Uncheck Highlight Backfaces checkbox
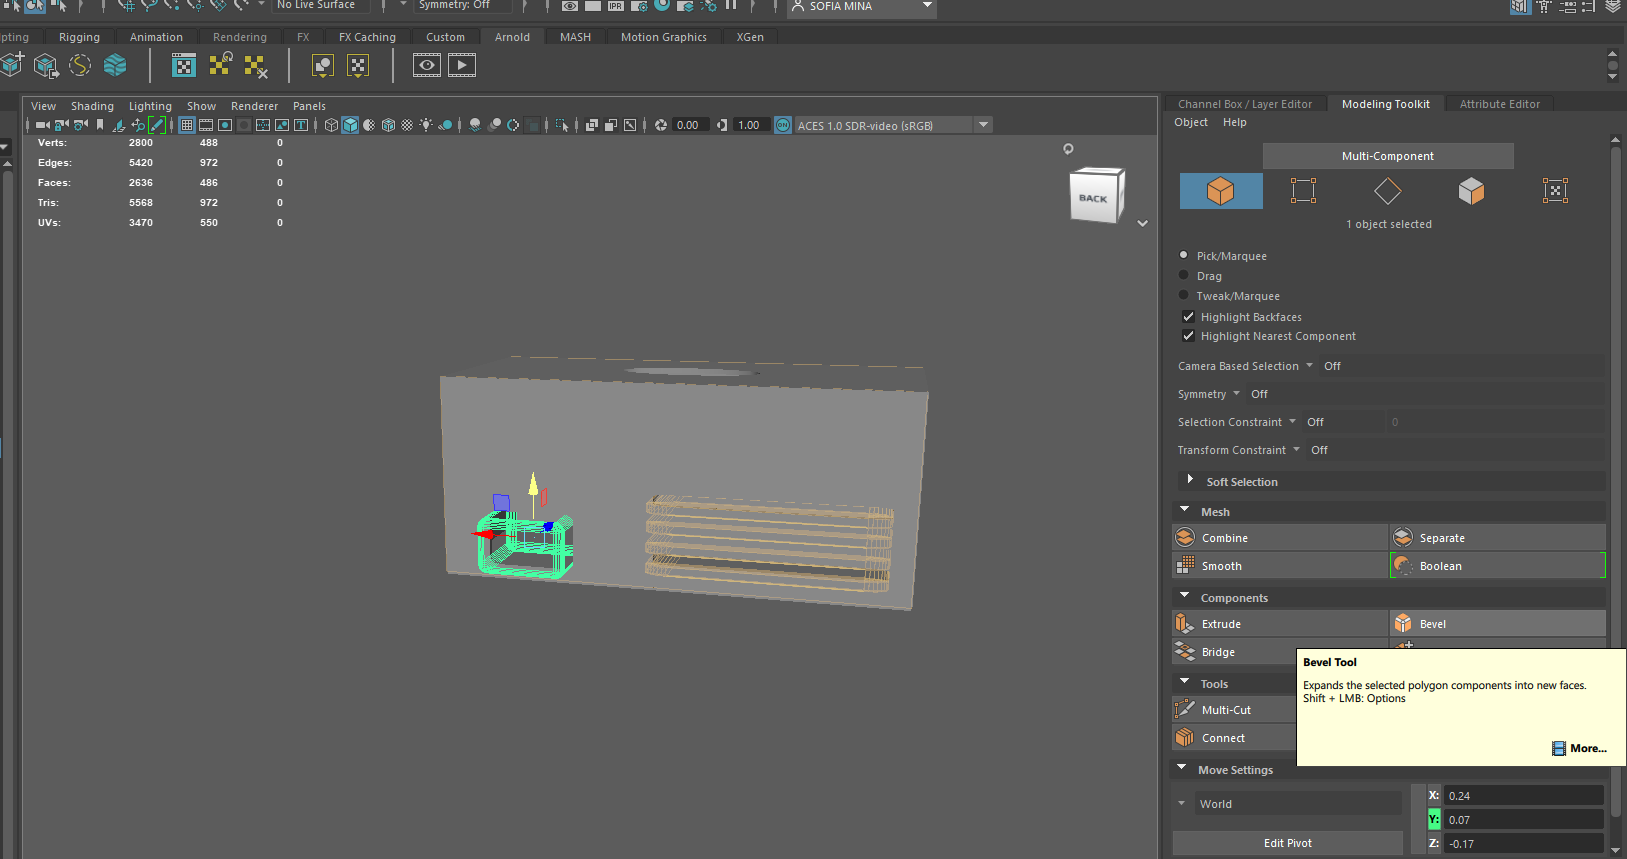 [1188, 317]
